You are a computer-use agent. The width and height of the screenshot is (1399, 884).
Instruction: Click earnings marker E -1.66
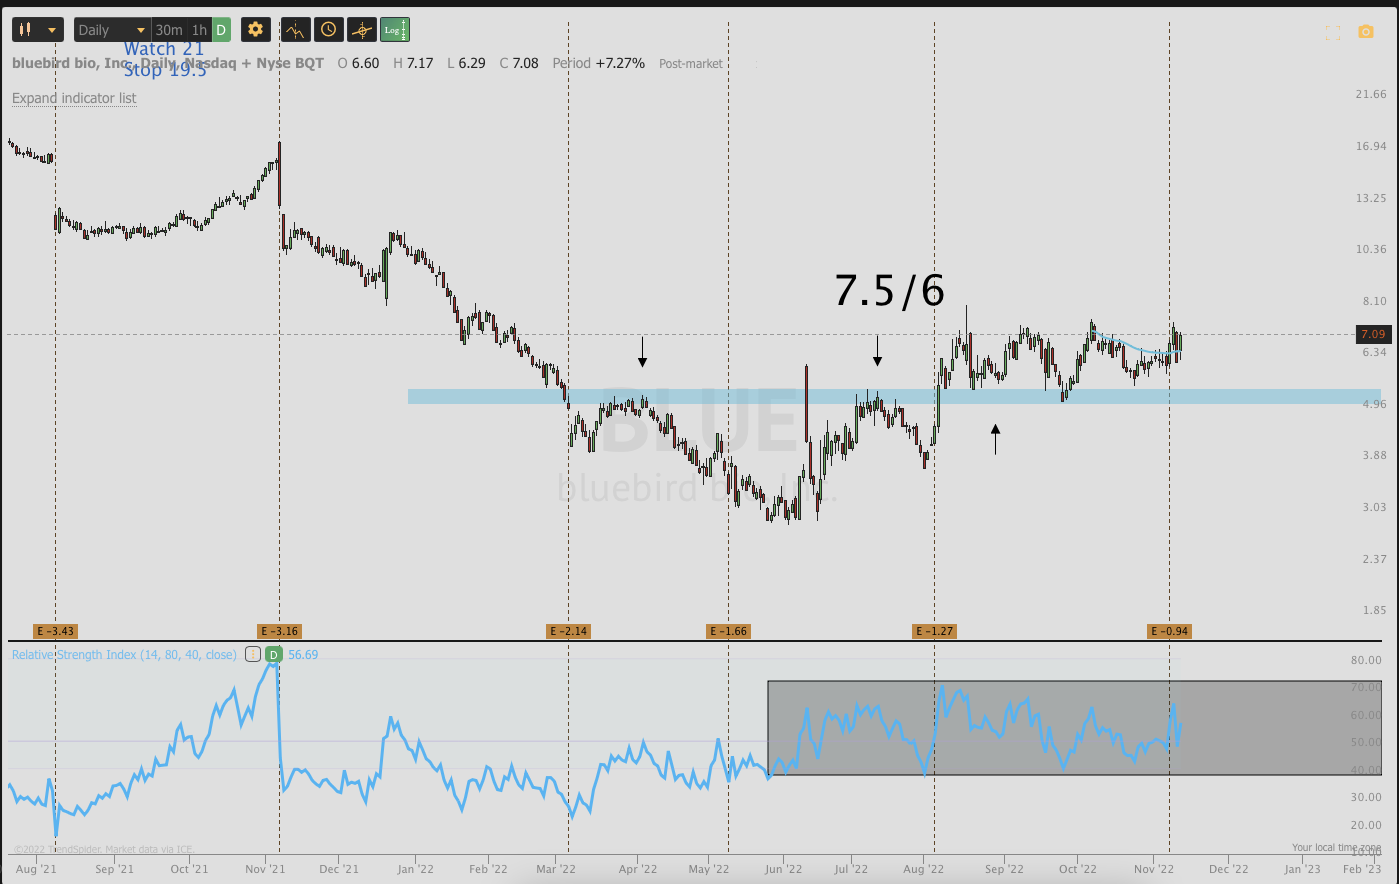click(728, 631)
